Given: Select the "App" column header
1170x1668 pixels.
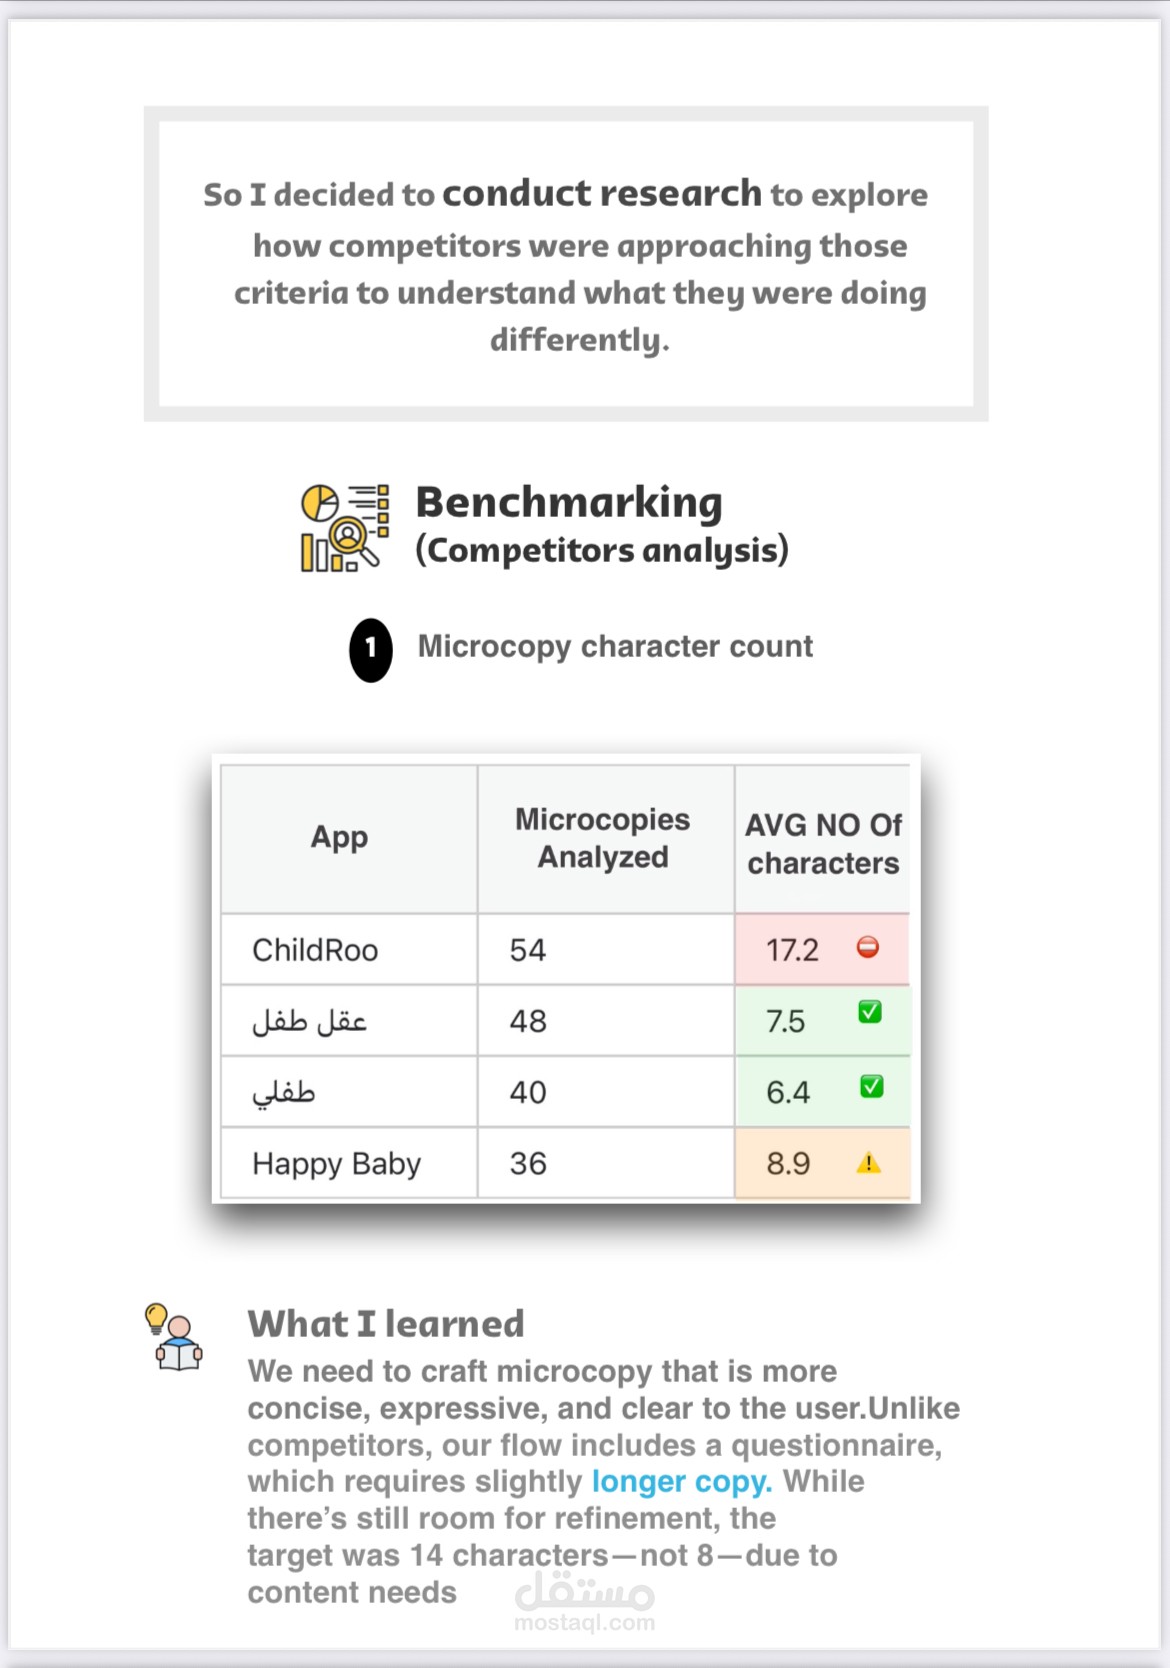Looking at the screenshot, I should (339, 838).
